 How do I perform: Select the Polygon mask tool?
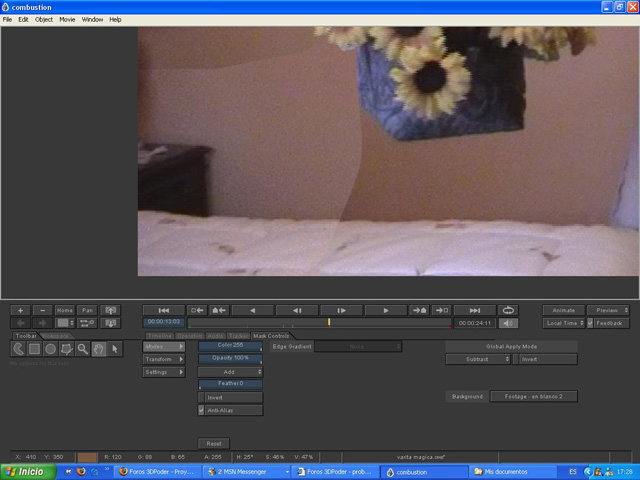tap(67, 349)
